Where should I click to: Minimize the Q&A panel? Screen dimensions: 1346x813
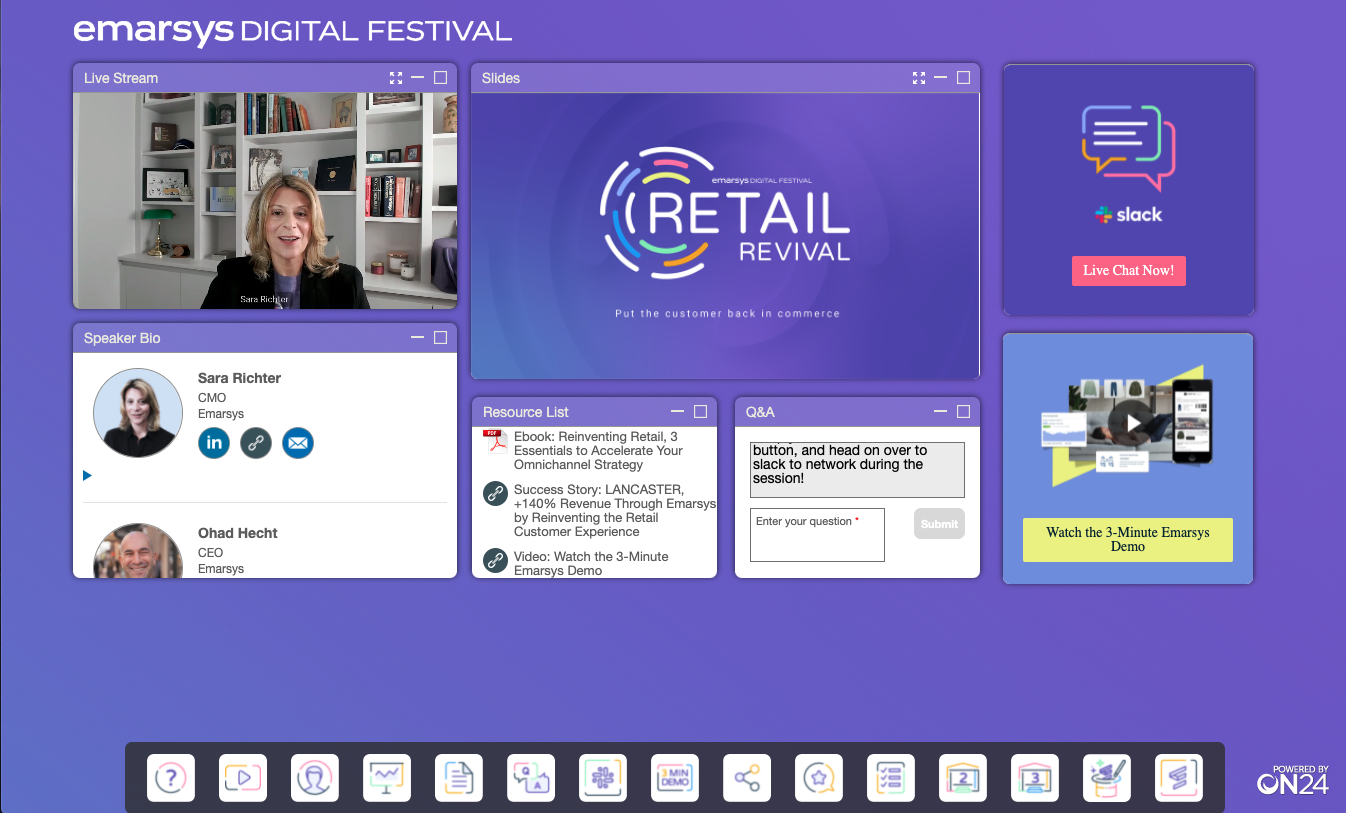pos(941,412)
